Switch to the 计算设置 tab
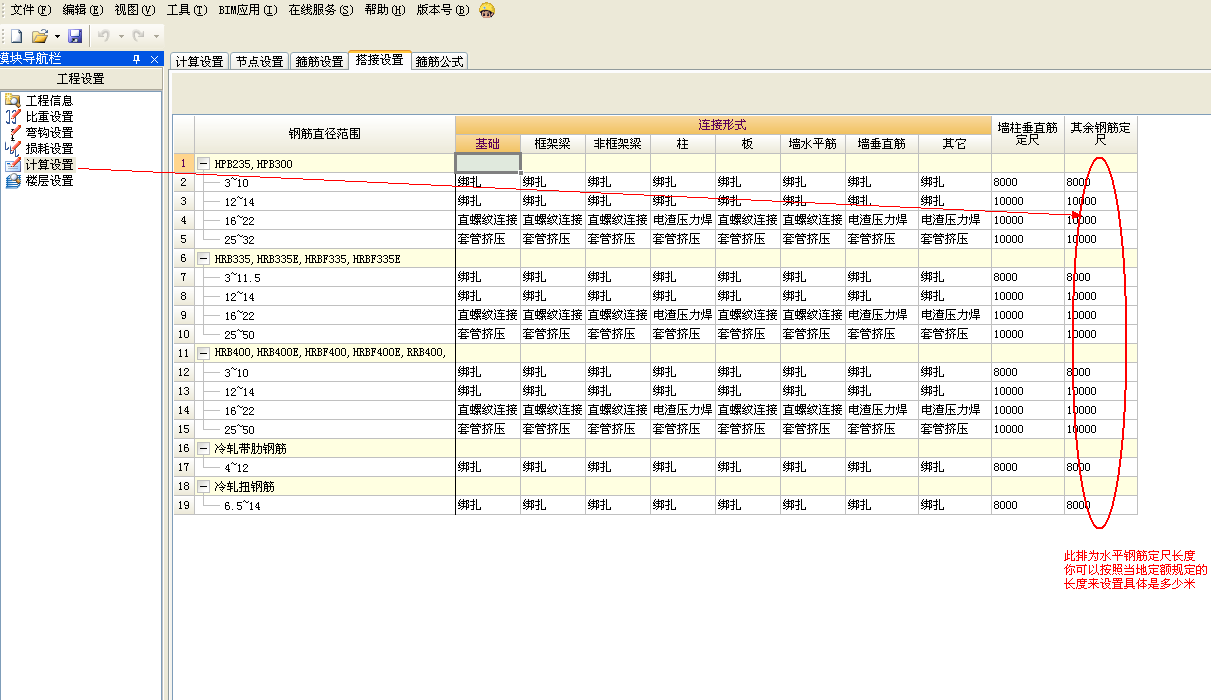Screen dimensions: 1211x700 (200, 61)
